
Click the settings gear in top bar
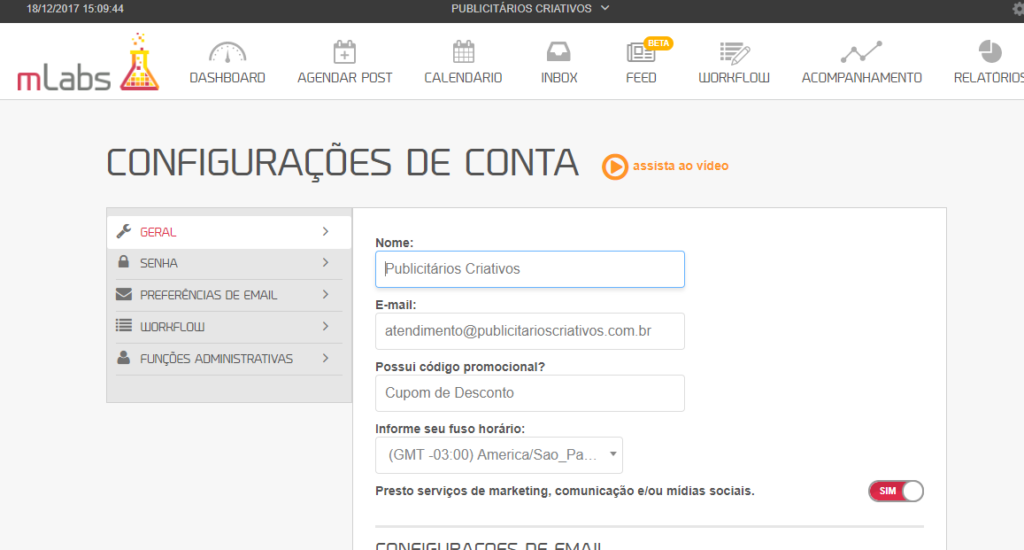[x=1018, y=8]
